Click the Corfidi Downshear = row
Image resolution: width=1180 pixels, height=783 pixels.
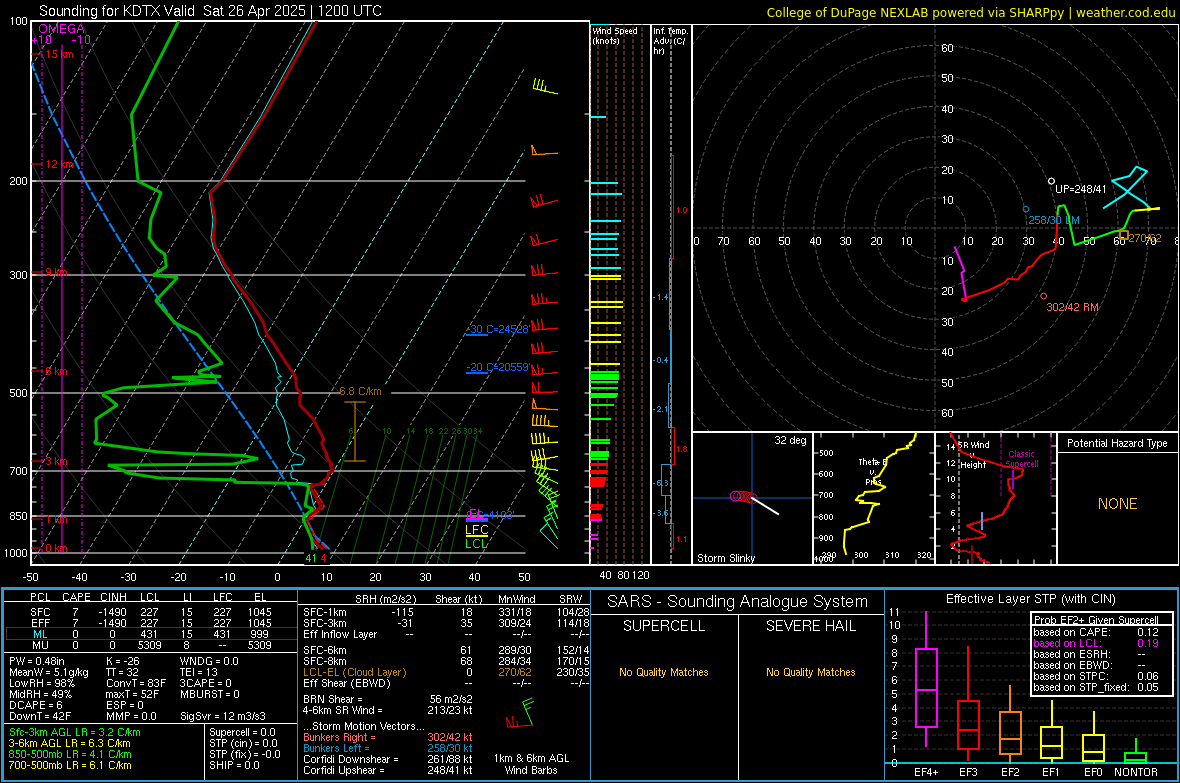tap(388, 759)
